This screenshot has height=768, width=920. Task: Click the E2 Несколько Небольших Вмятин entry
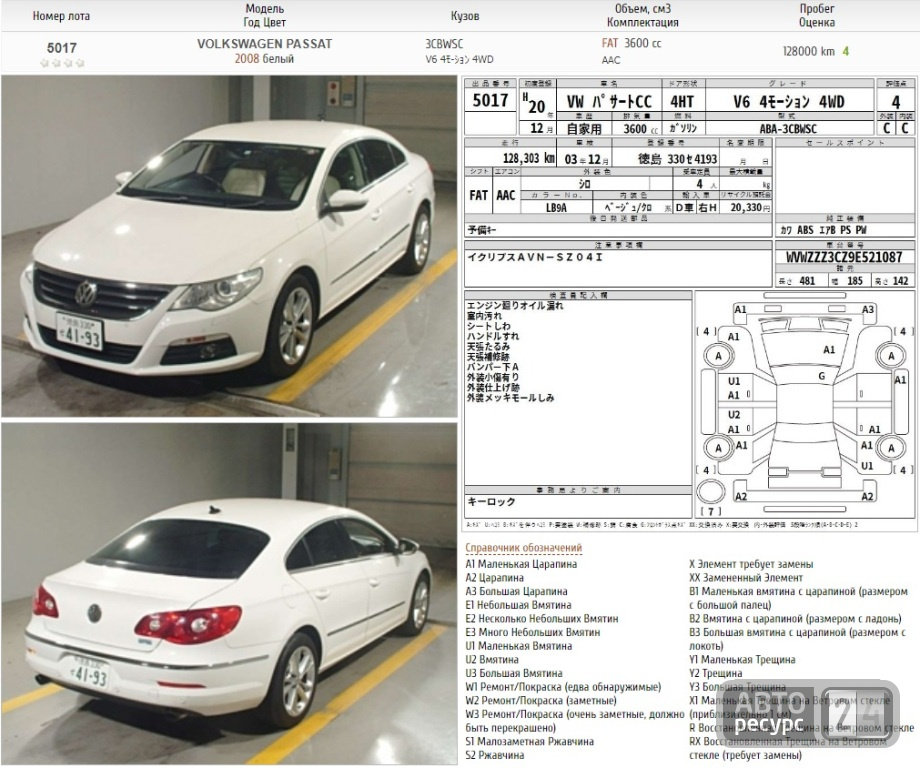pyautogui.click(x=542, y=618)
